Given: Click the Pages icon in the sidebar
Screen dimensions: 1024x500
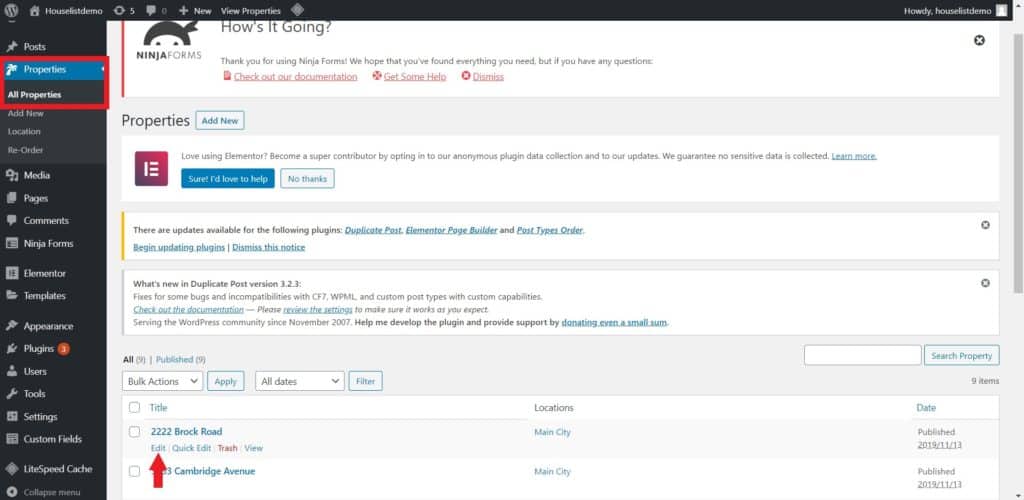Looking at the screenshot, I should click(x=11, y=198).
